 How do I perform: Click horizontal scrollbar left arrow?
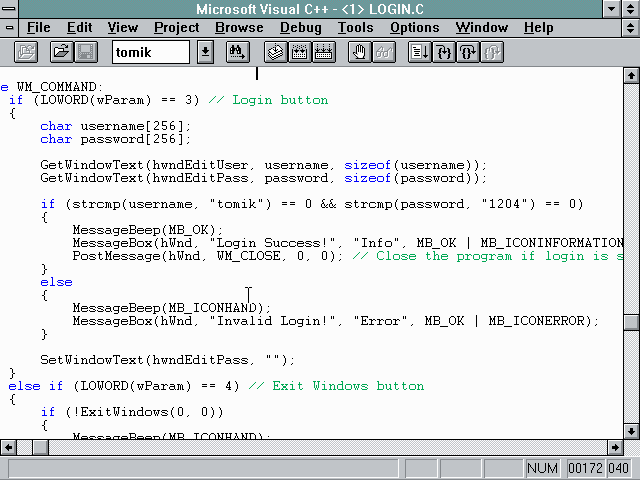click(8, 447)
